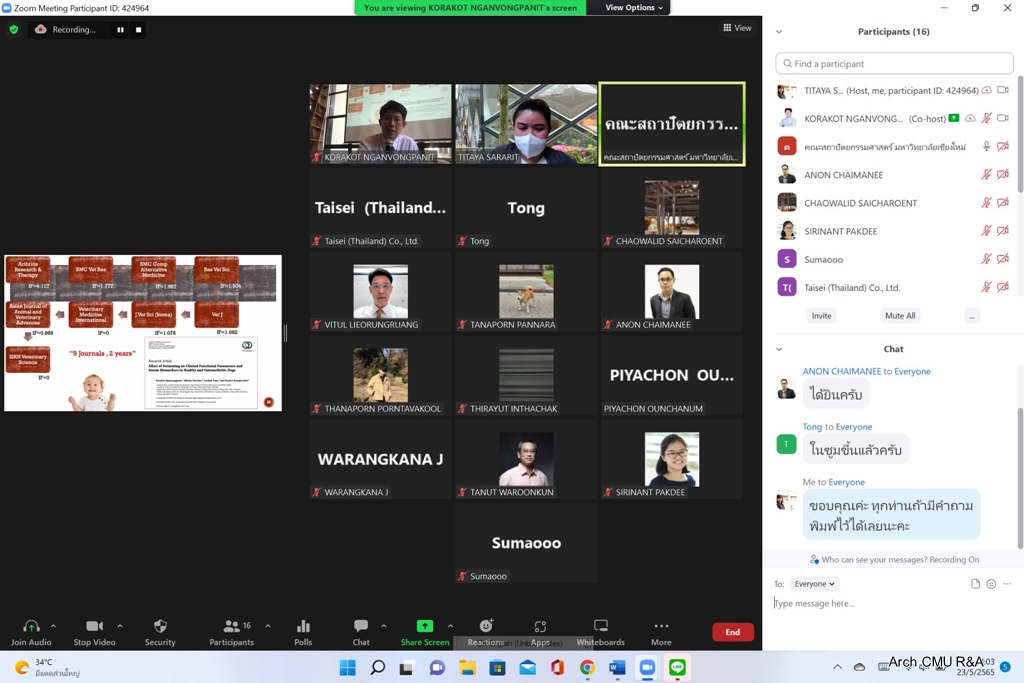This screenshot has width=1024, height=683.
Task: Open Chat from the meeting toolbar
Action: pos(360,633)
